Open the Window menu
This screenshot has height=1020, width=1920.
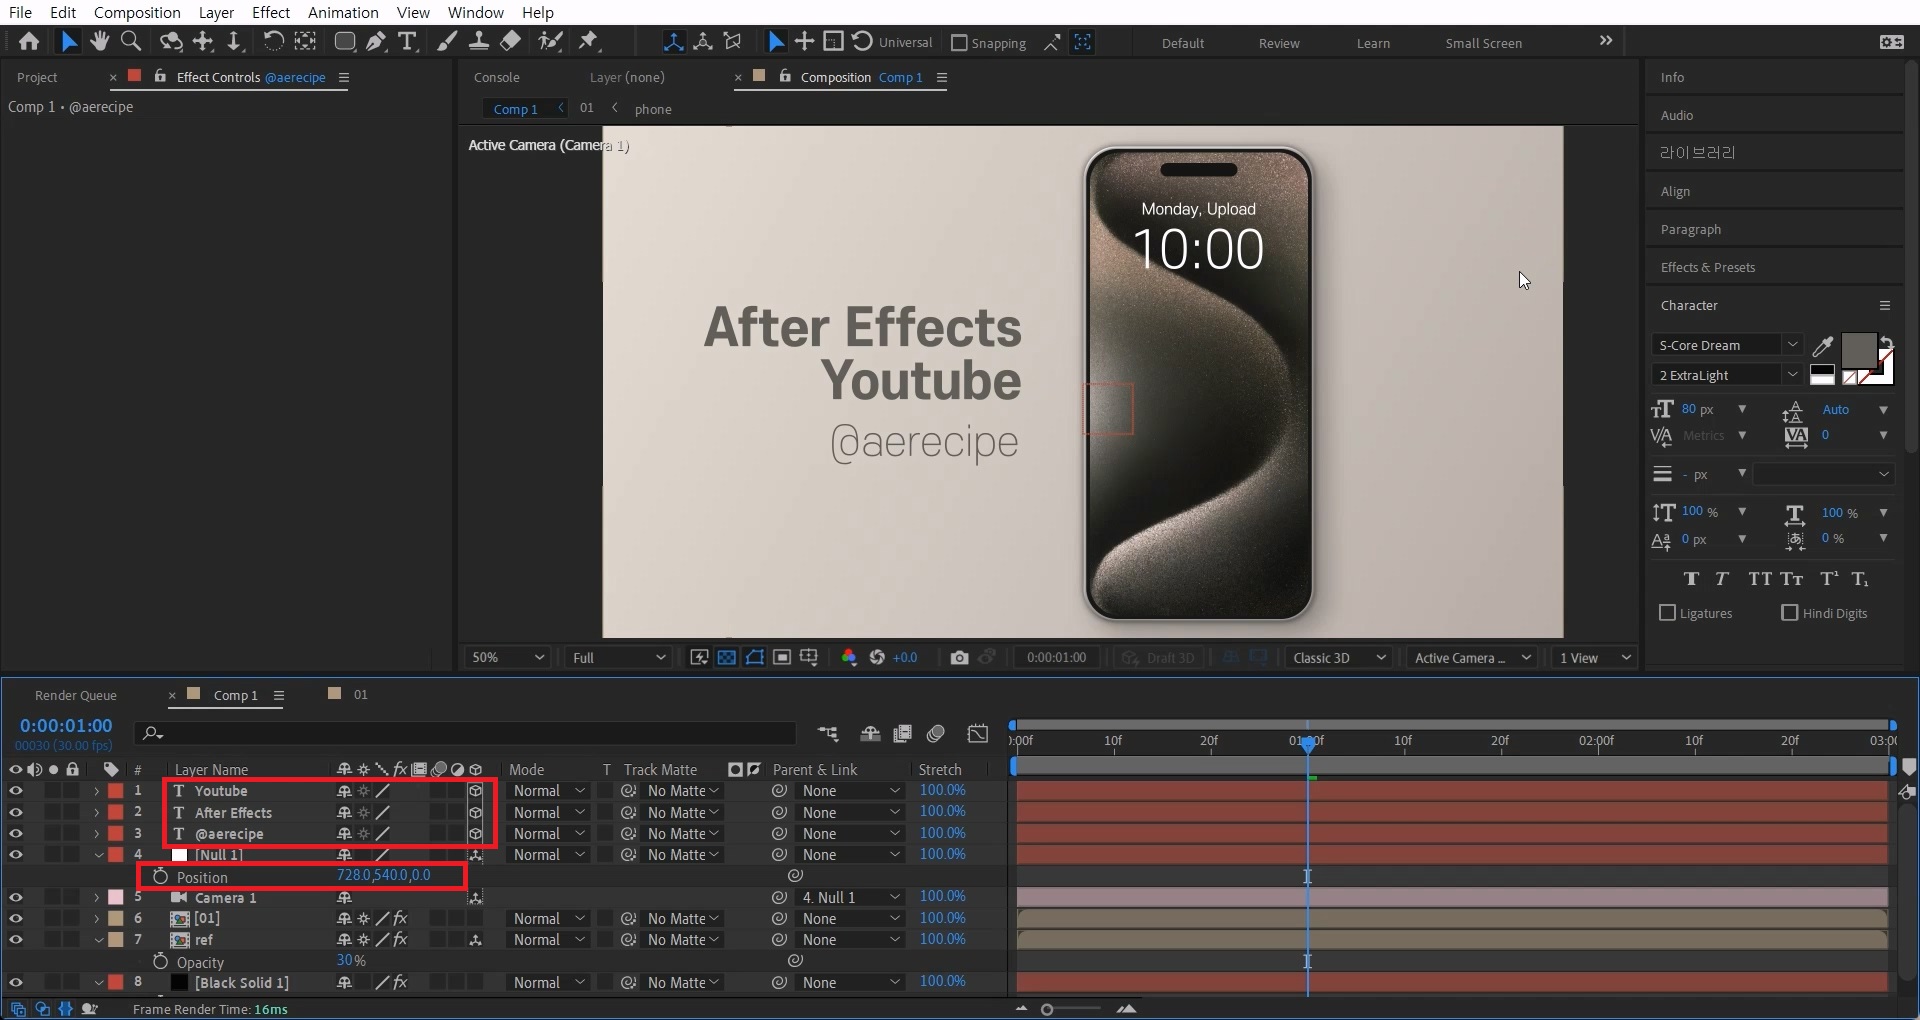coord(475,12)
